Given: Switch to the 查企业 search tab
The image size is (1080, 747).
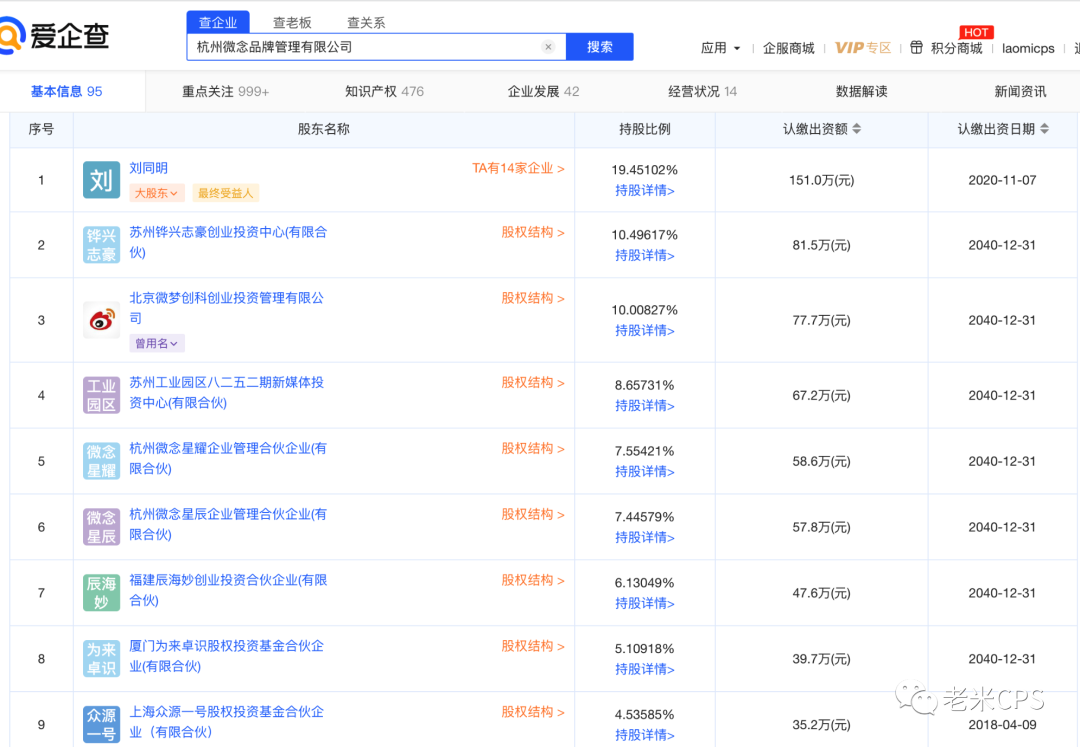Looking at the screenshot, I should point(218,23).
